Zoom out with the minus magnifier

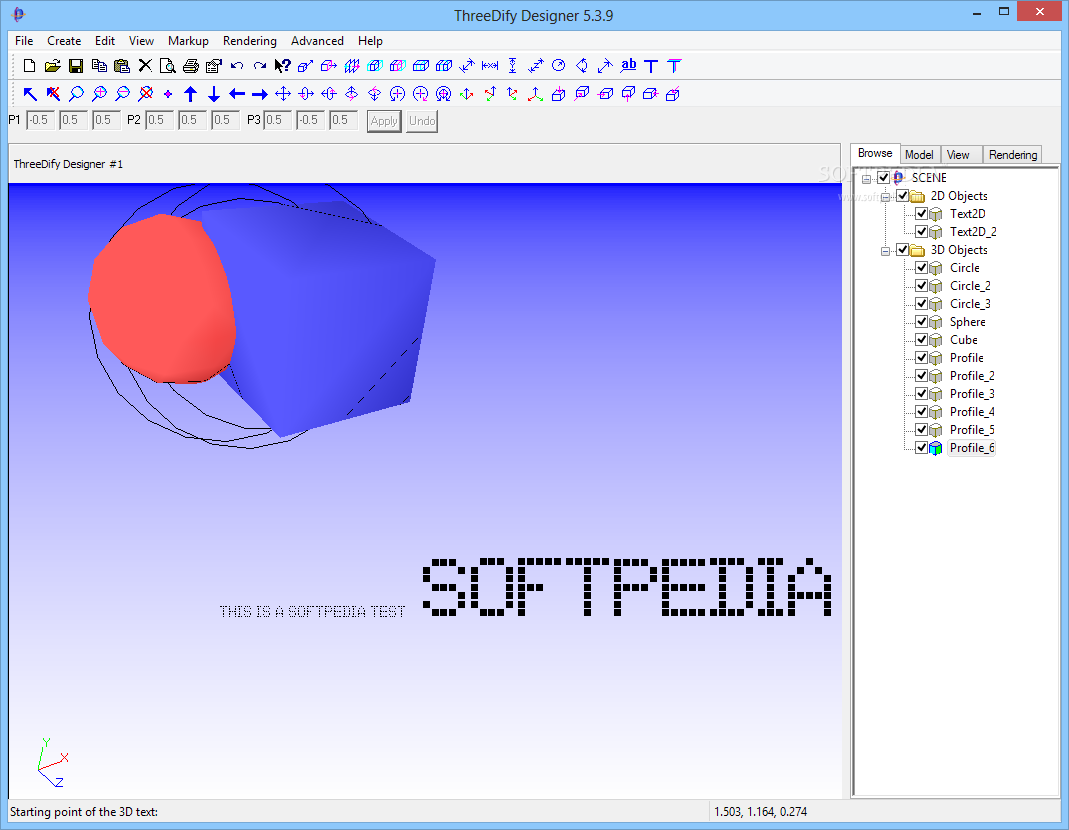pos(122,94)
